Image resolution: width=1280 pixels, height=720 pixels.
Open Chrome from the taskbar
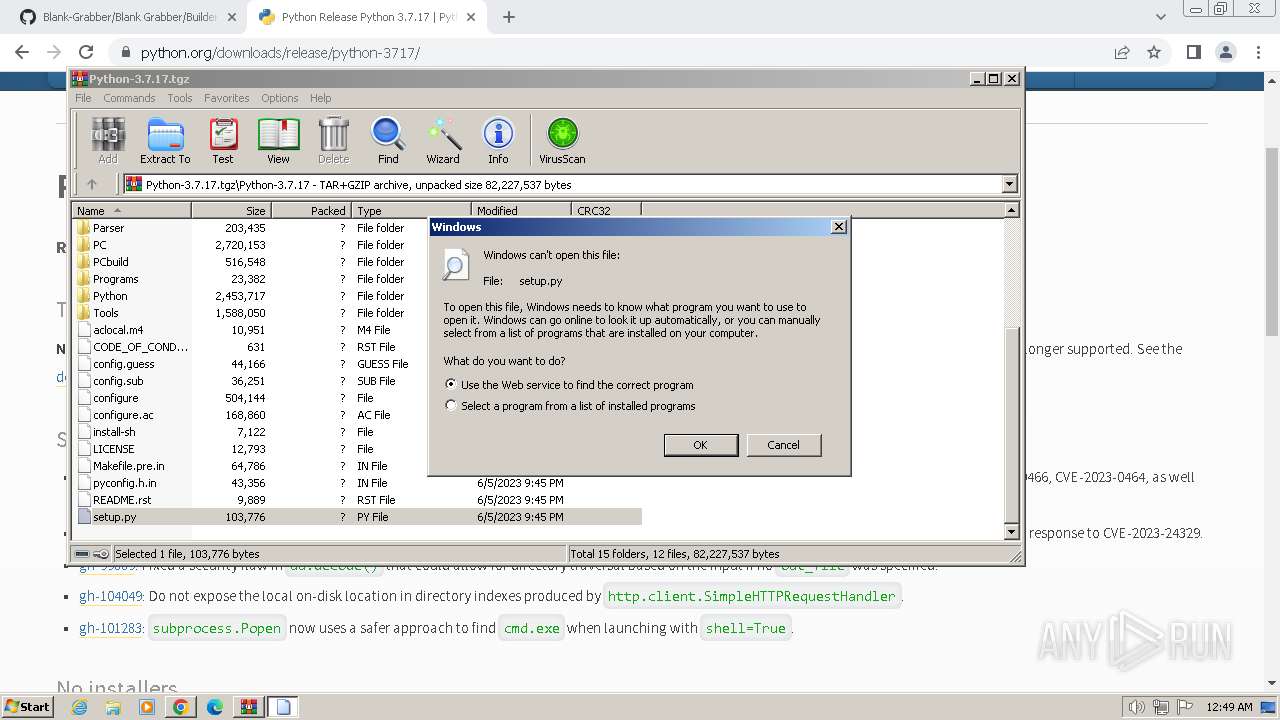click(180, 707)
